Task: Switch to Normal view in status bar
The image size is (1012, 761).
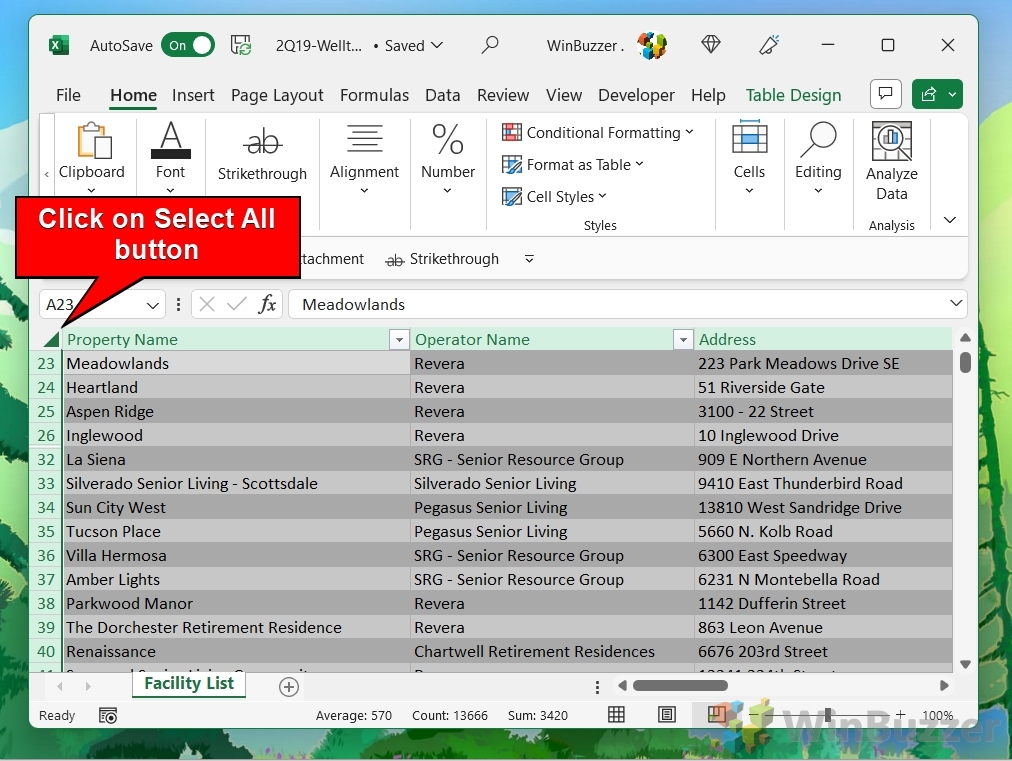Action: point(617,715)
